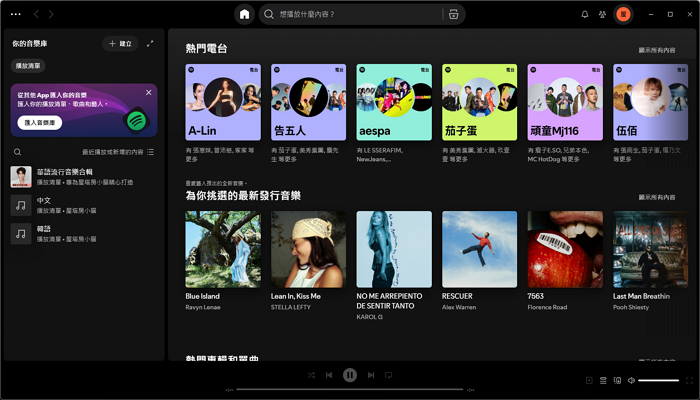Click the 建立 create button
The image size is (700, 400).
click(x=121, y=44)
